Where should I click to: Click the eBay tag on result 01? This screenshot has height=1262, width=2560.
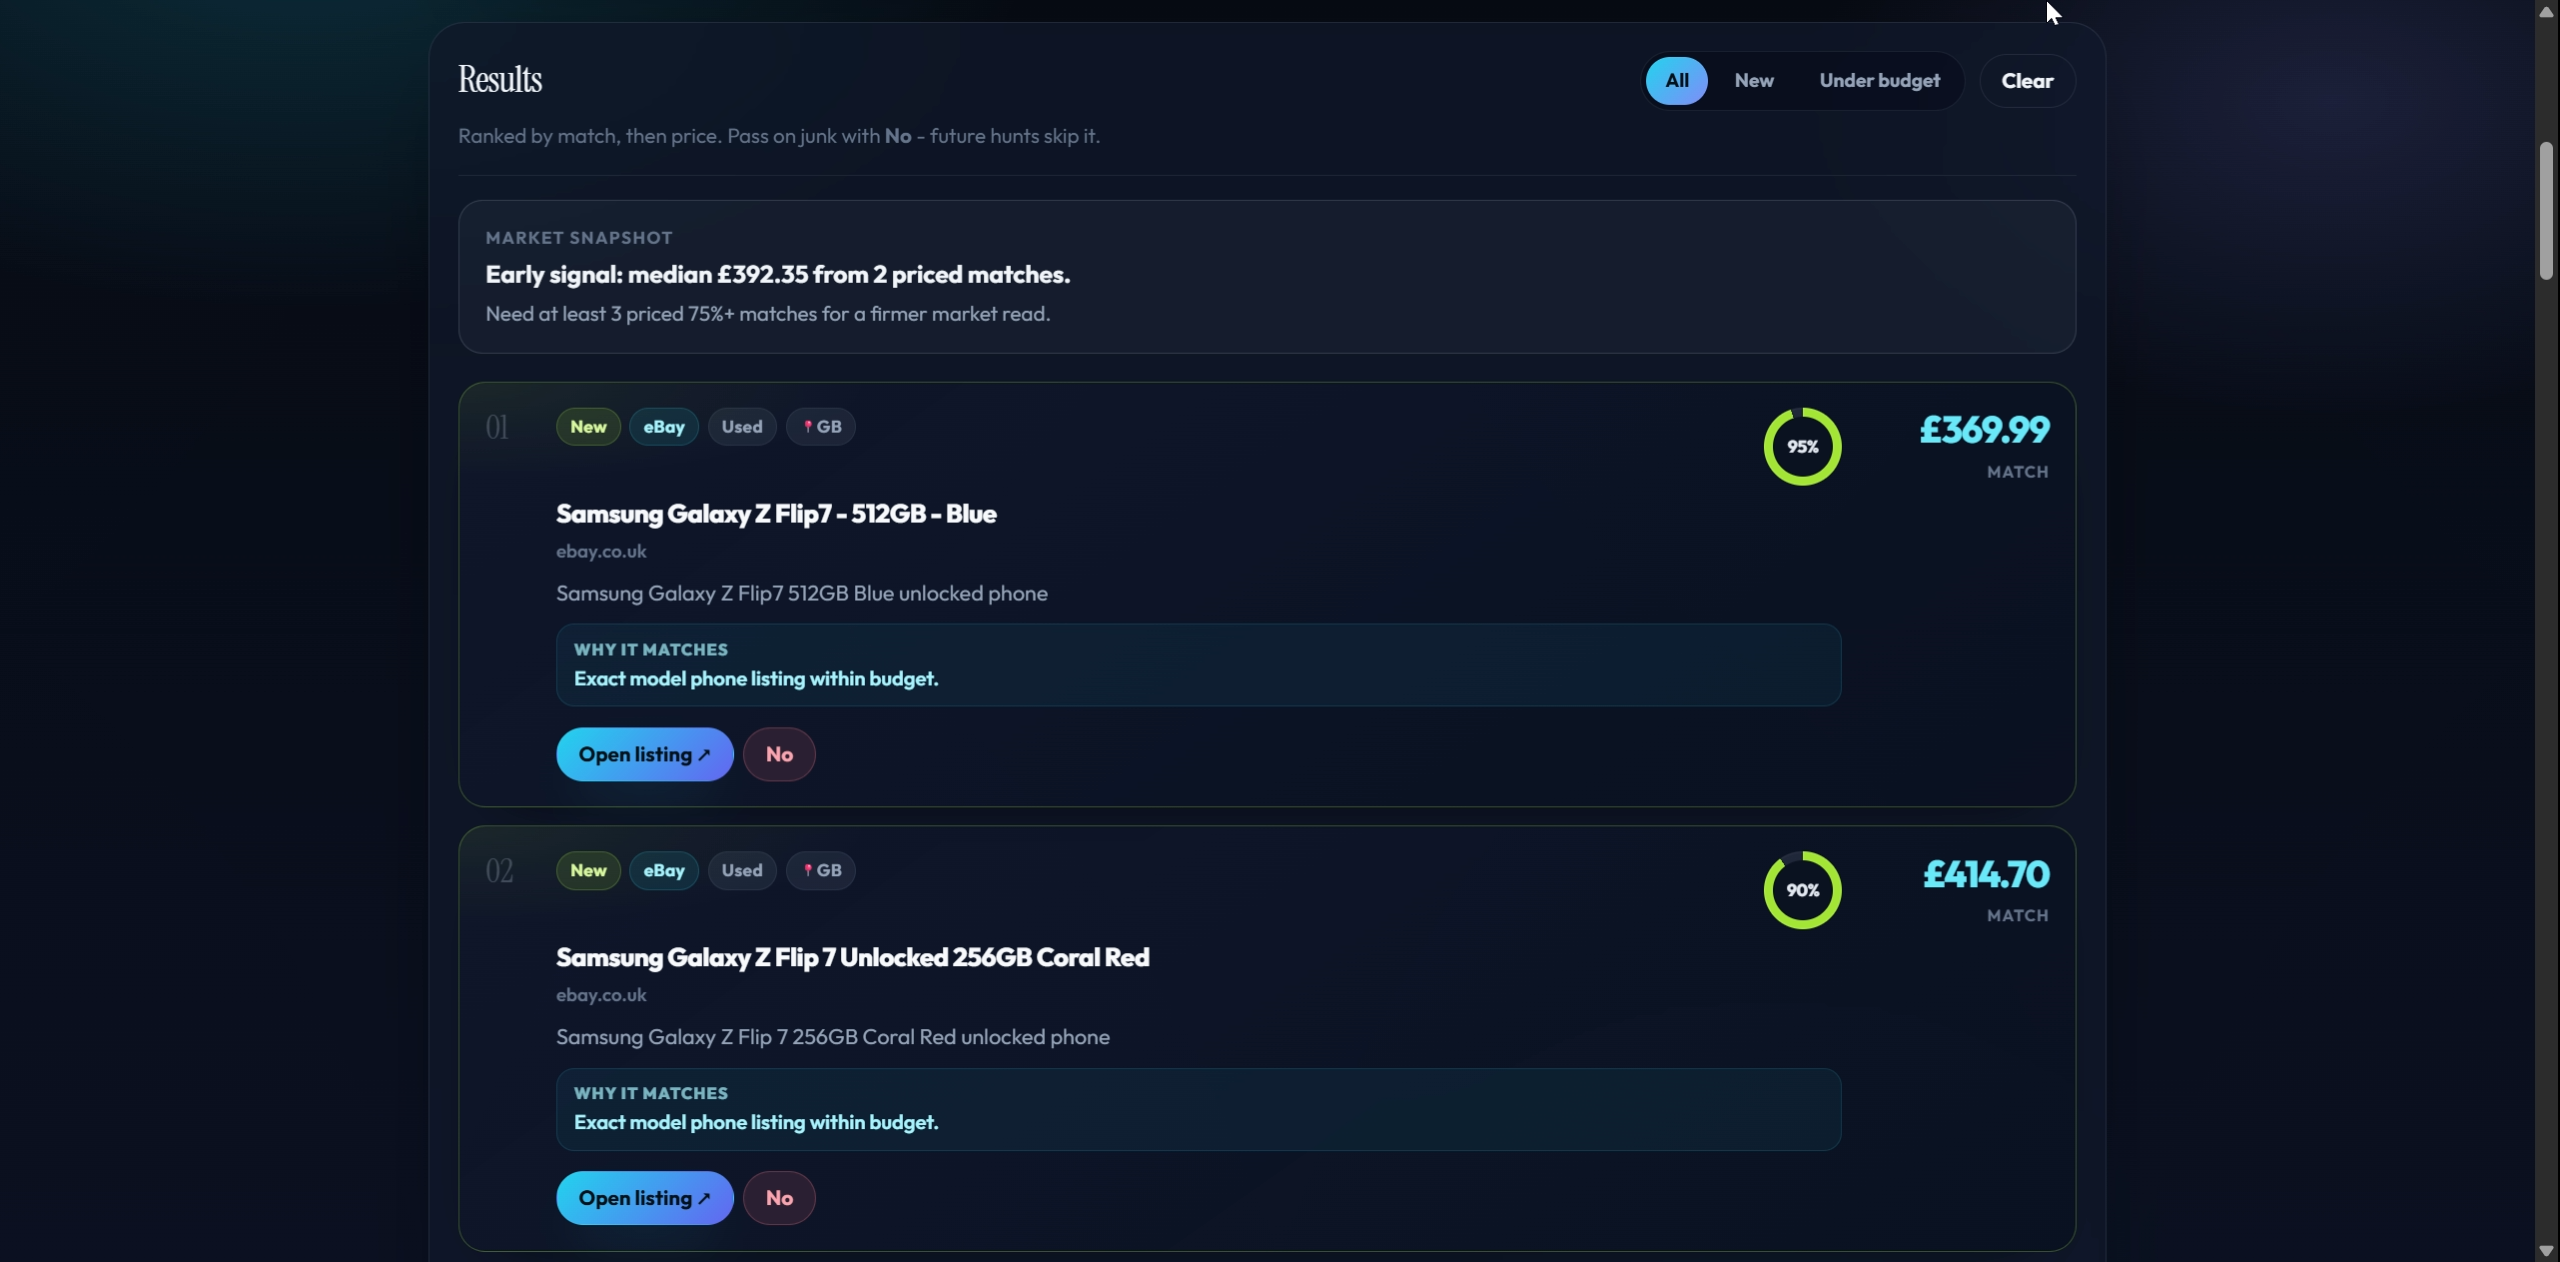click(664, 427)
